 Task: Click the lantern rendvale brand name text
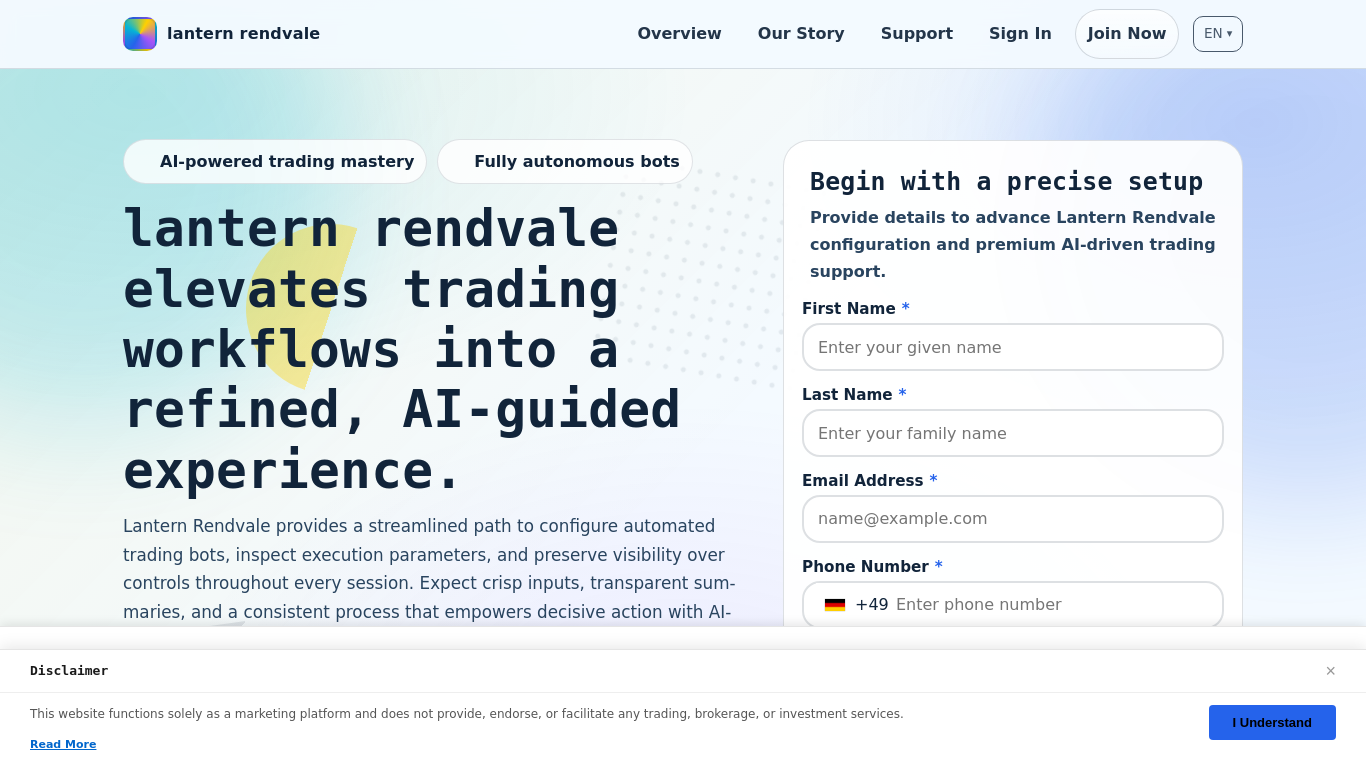point(244,34)
